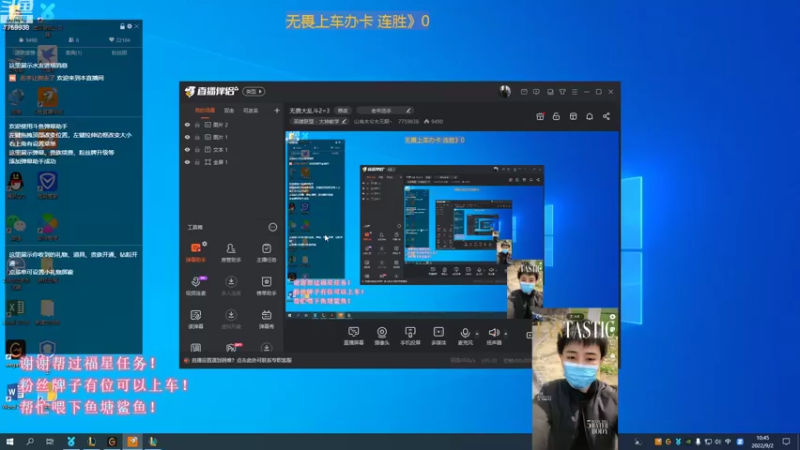Open the 弹幕秀 TV icon tool
Viewport: 800px width, 450px height.
pos(266,319)
